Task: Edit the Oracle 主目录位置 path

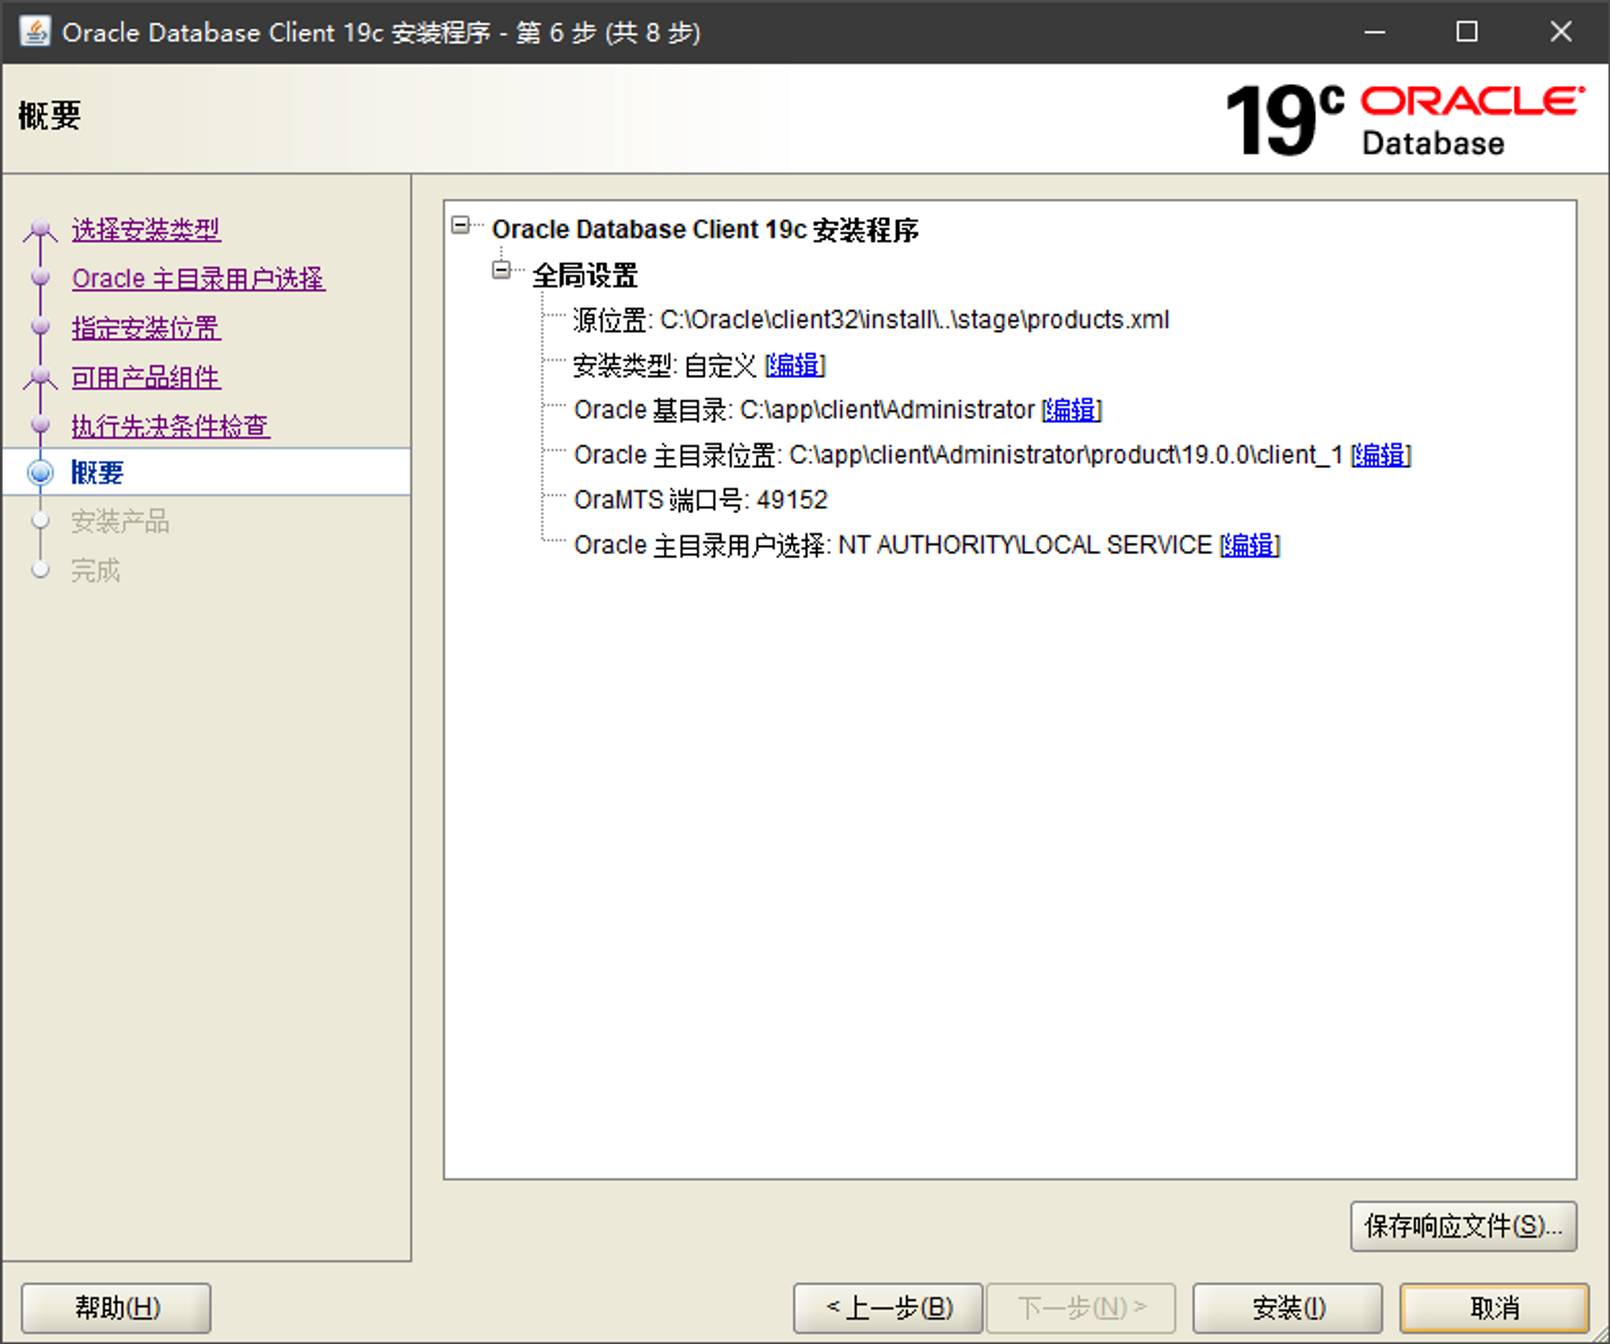Action: coord(1380,455)
